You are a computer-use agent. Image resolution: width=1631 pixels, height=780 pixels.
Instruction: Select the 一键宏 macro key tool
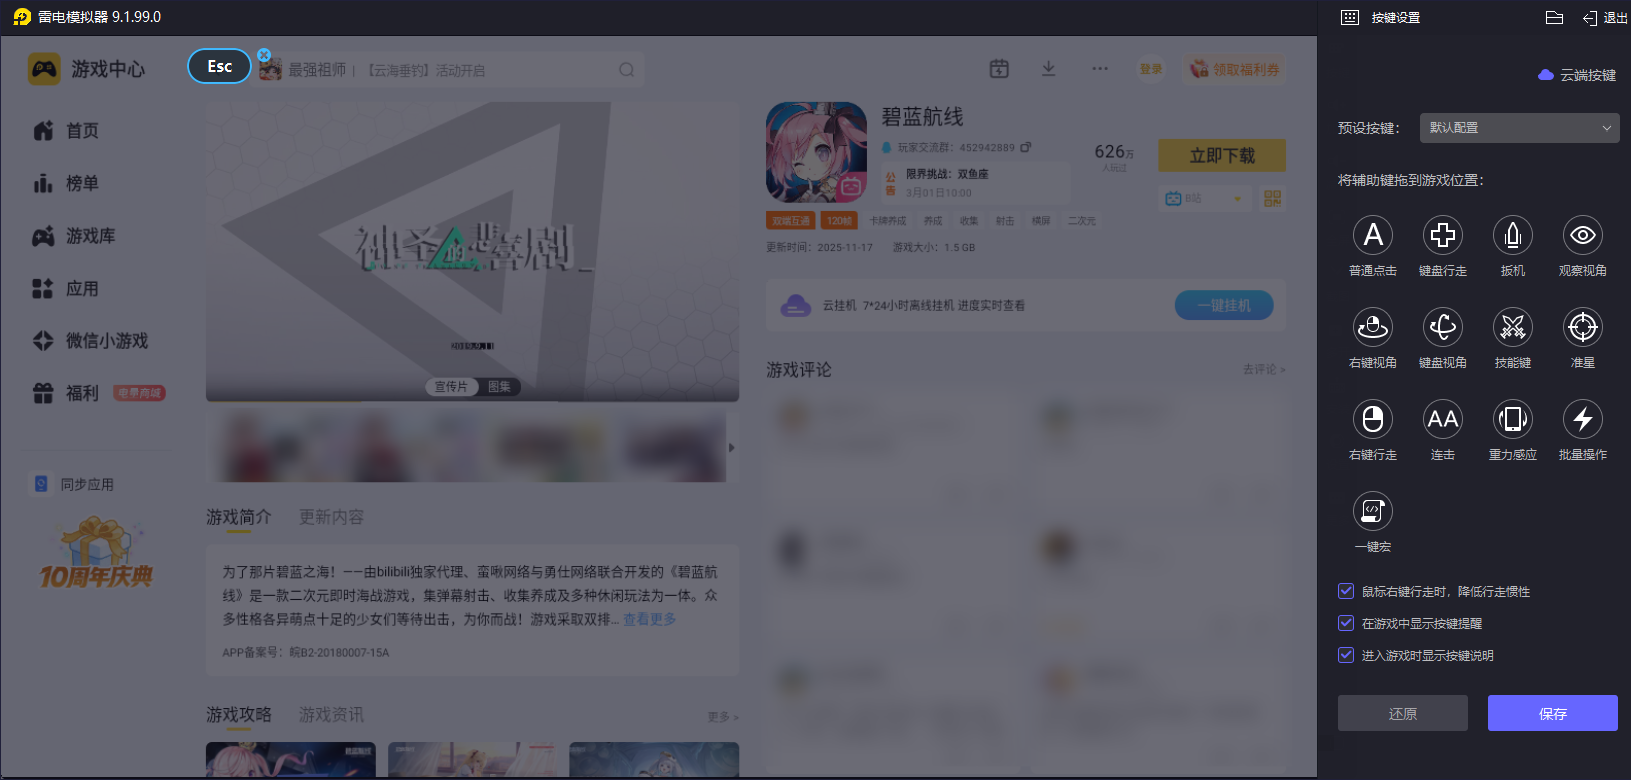click(1373, 511)
